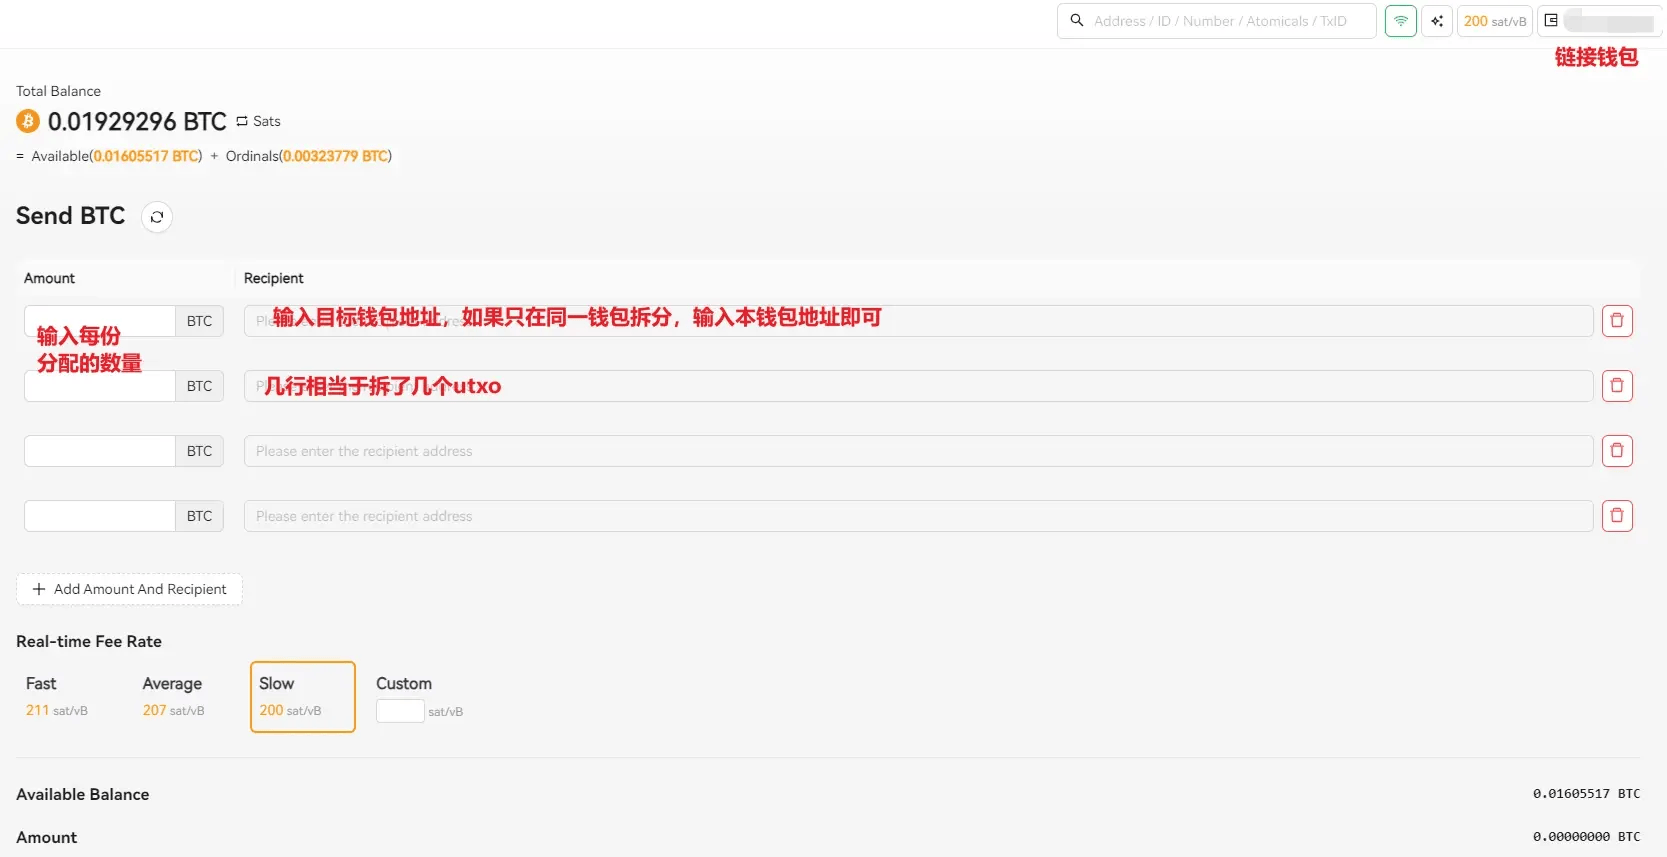Click Add Amount And Recipient button
1667x857 pixels.
[x=129, y=589]
